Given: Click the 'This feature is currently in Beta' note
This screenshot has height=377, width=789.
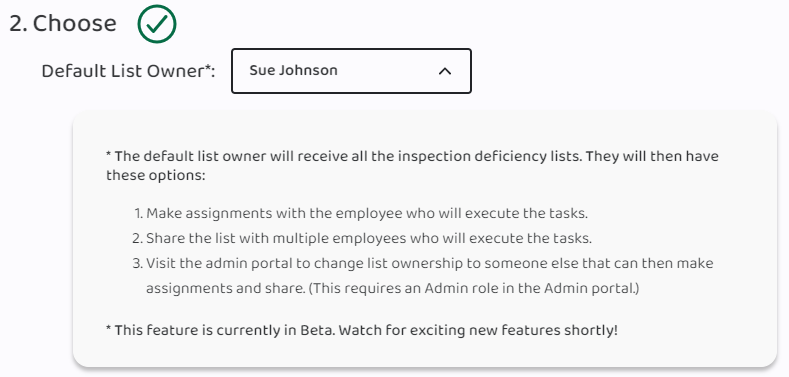Looking at the screenshot, I should tap(362, 331).
